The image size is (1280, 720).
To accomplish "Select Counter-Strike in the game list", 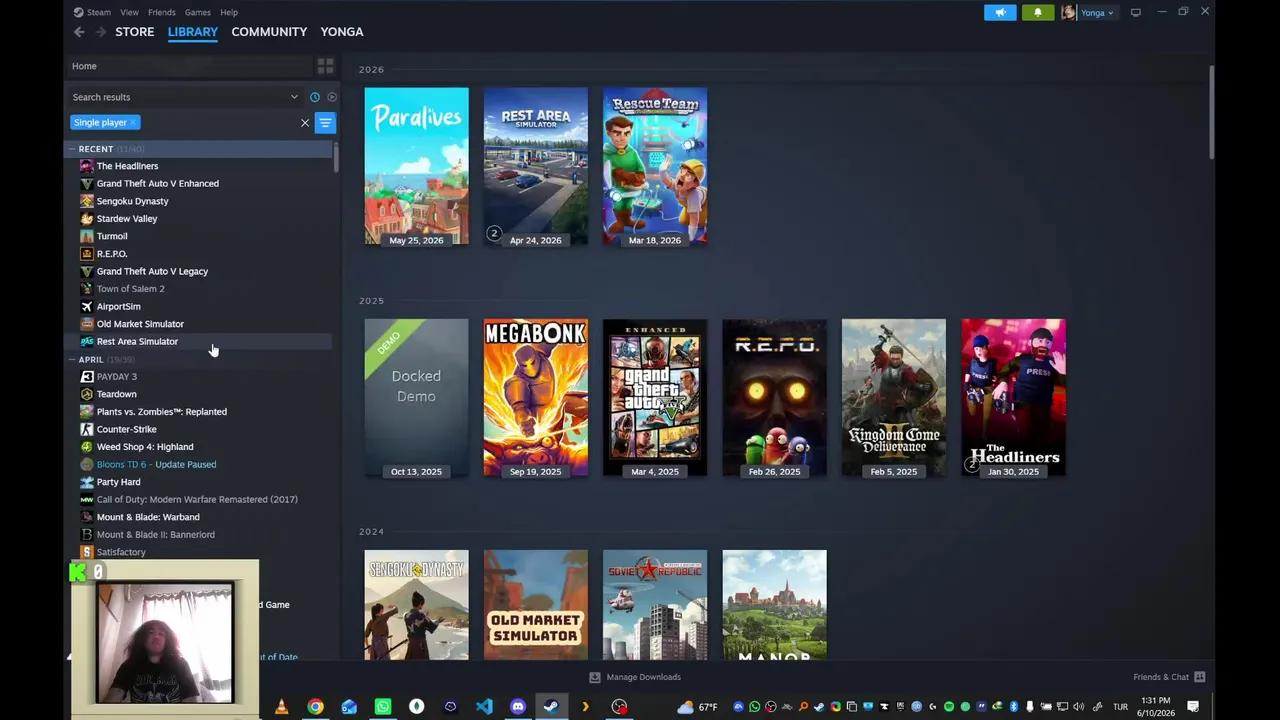I will click(127, 429).
